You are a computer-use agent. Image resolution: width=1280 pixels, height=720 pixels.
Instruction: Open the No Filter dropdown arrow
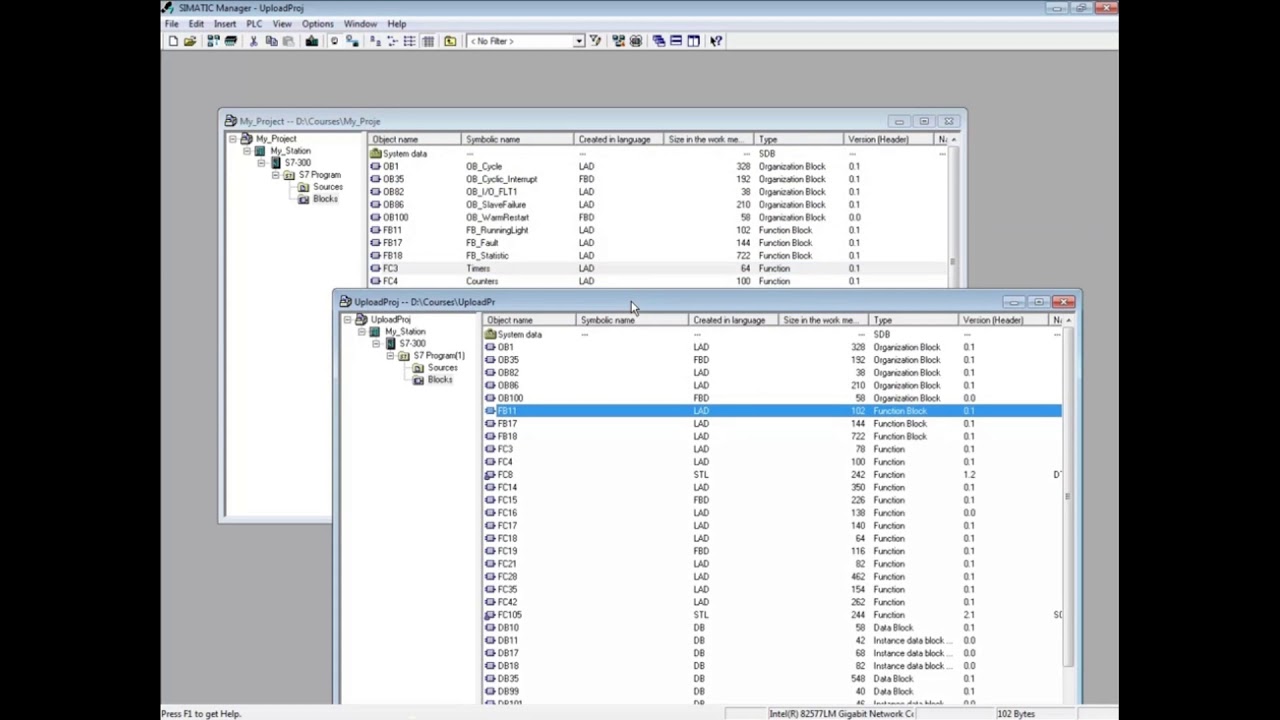coord(578,41)
